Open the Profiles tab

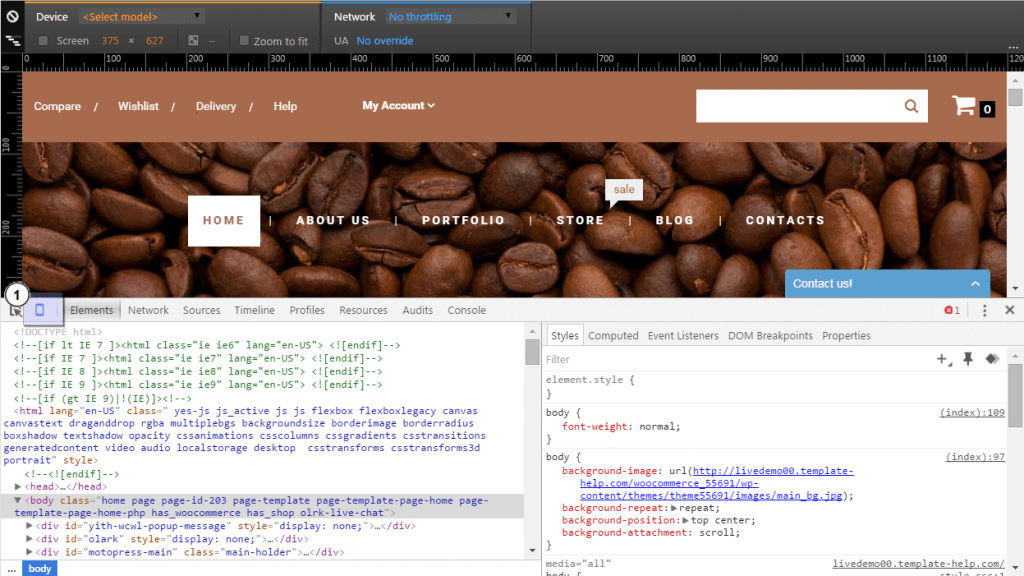(x=307, y=310)
